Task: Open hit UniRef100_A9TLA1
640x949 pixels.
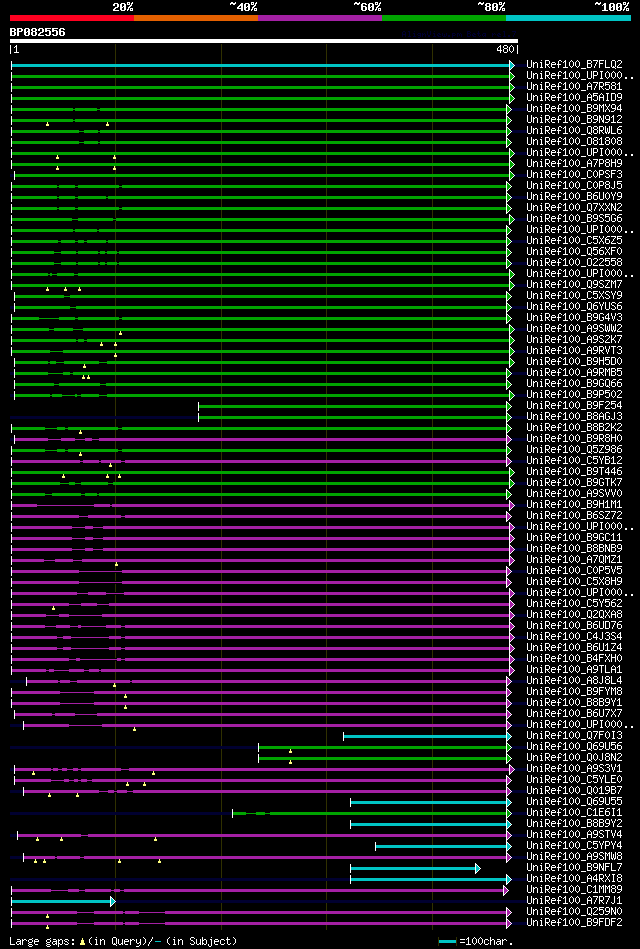Action: pyautogui.click(x=574, y=670)
